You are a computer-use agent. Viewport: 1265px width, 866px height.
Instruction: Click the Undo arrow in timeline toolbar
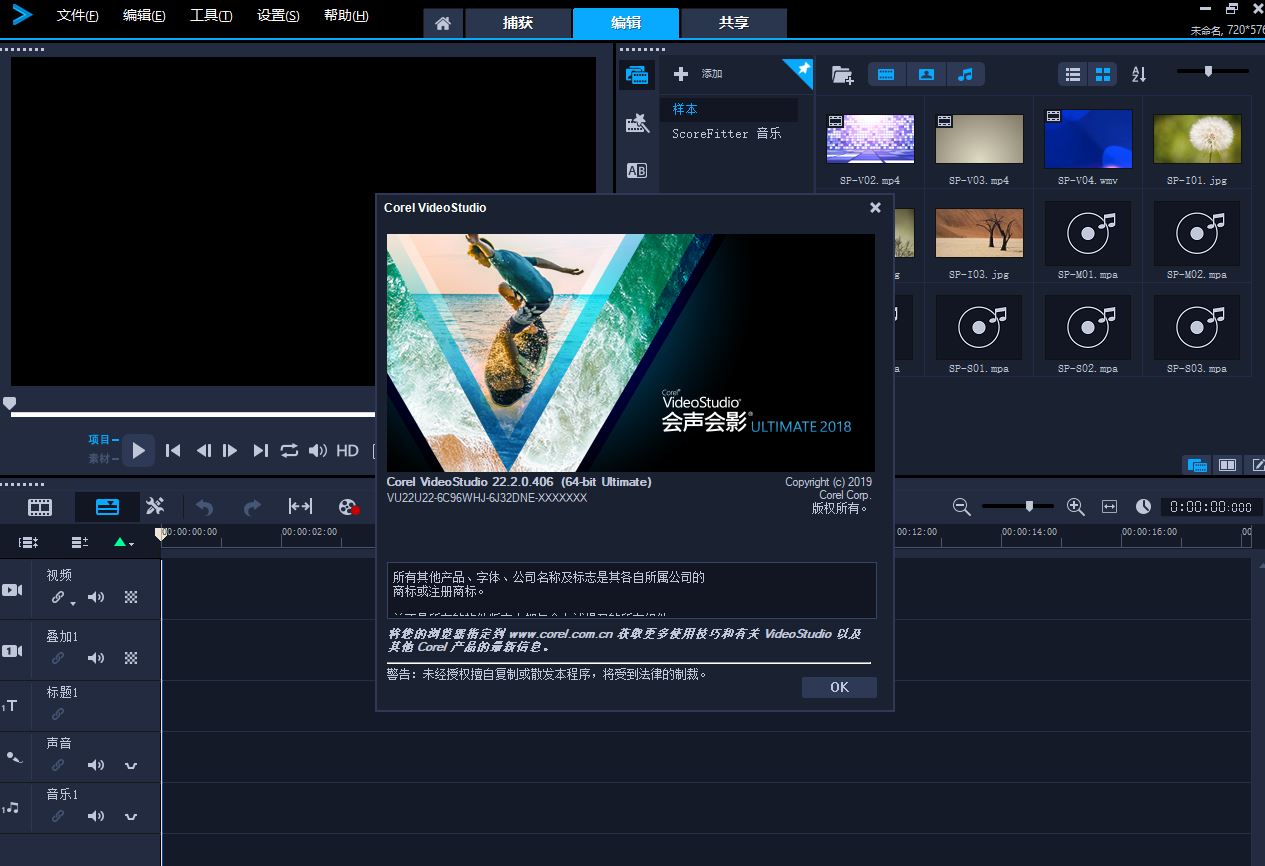click(205, 507)
